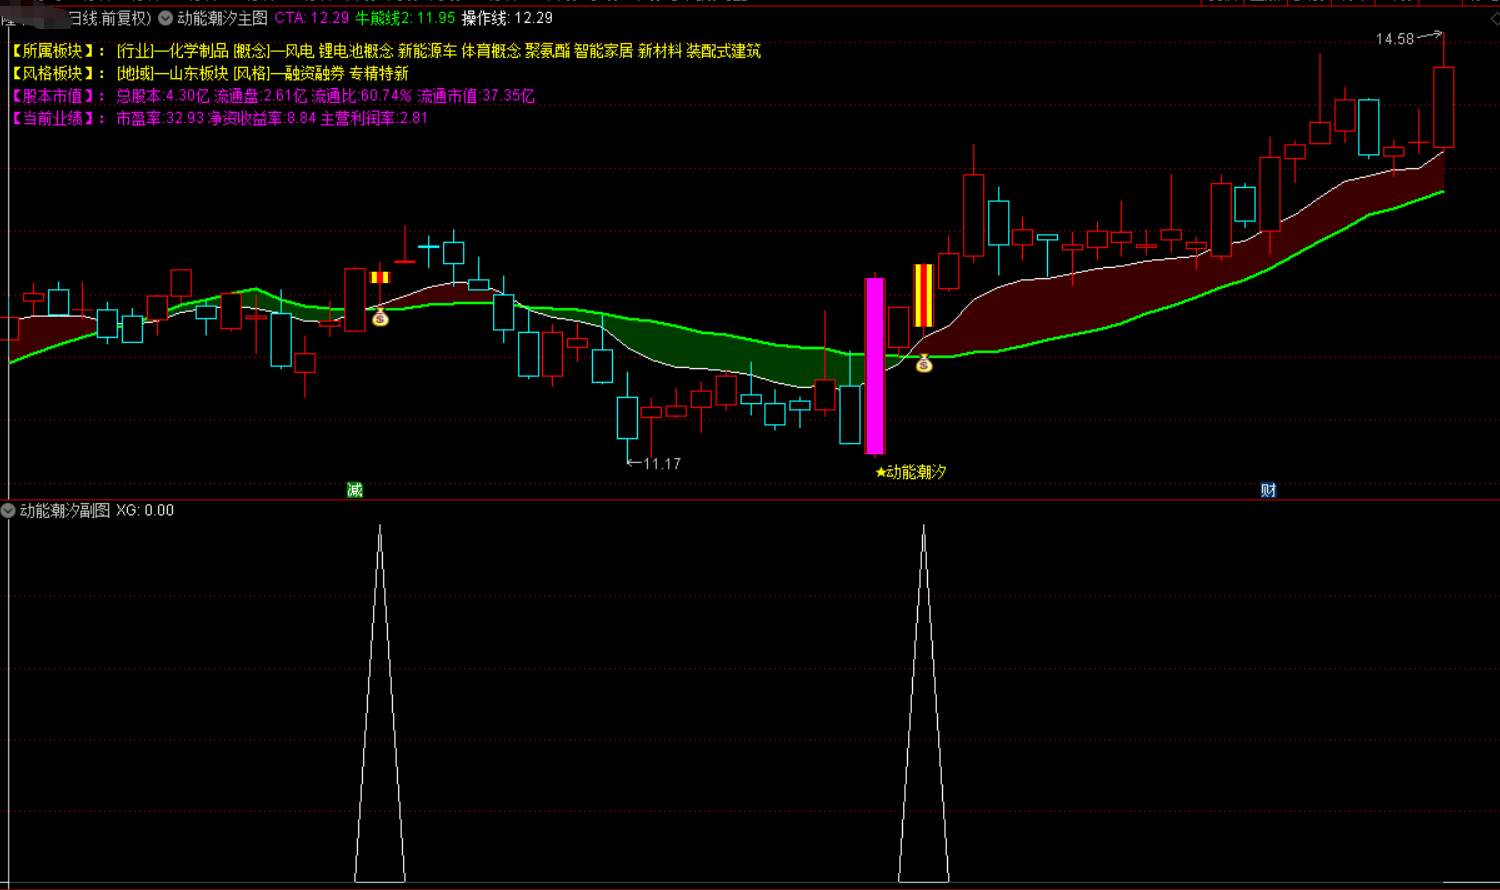This screenshot has height=890, width=1500.
Task: Expand the 动能潮汐主图 indicator dropdown arrow
Action: pos(165,18)
